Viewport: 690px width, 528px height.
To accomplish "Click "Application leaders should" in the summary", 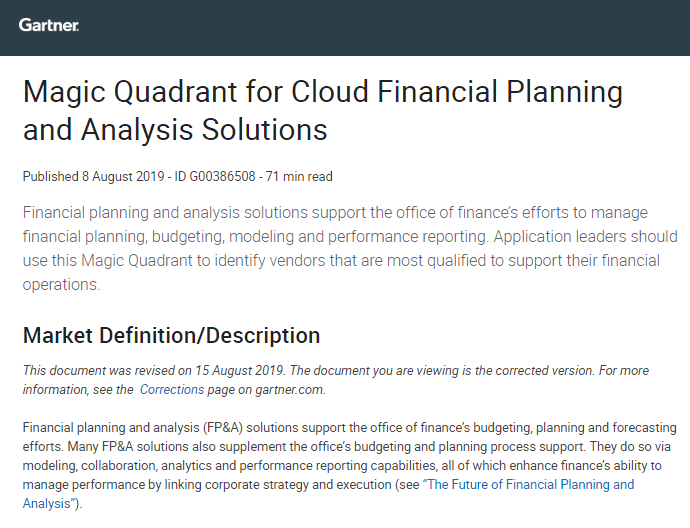I will (x=585, y=236).
